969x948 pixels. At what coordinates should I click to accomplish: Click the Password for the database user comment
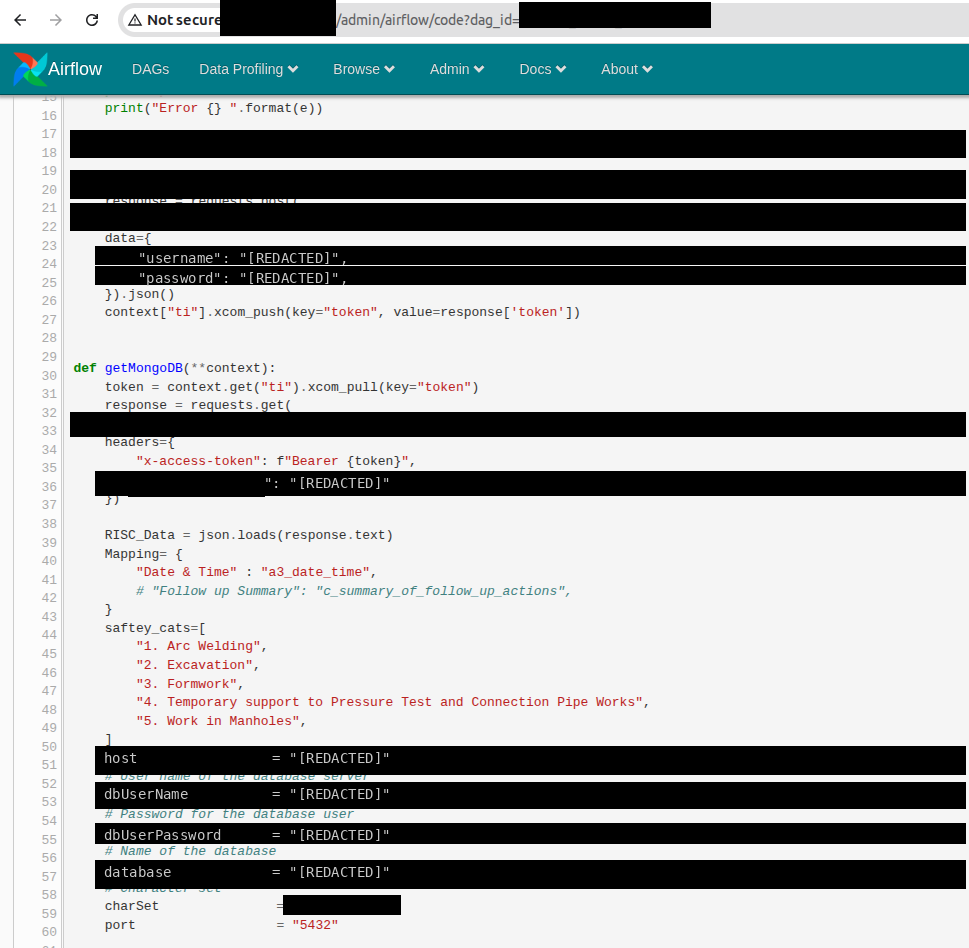(x=229, y=815)
